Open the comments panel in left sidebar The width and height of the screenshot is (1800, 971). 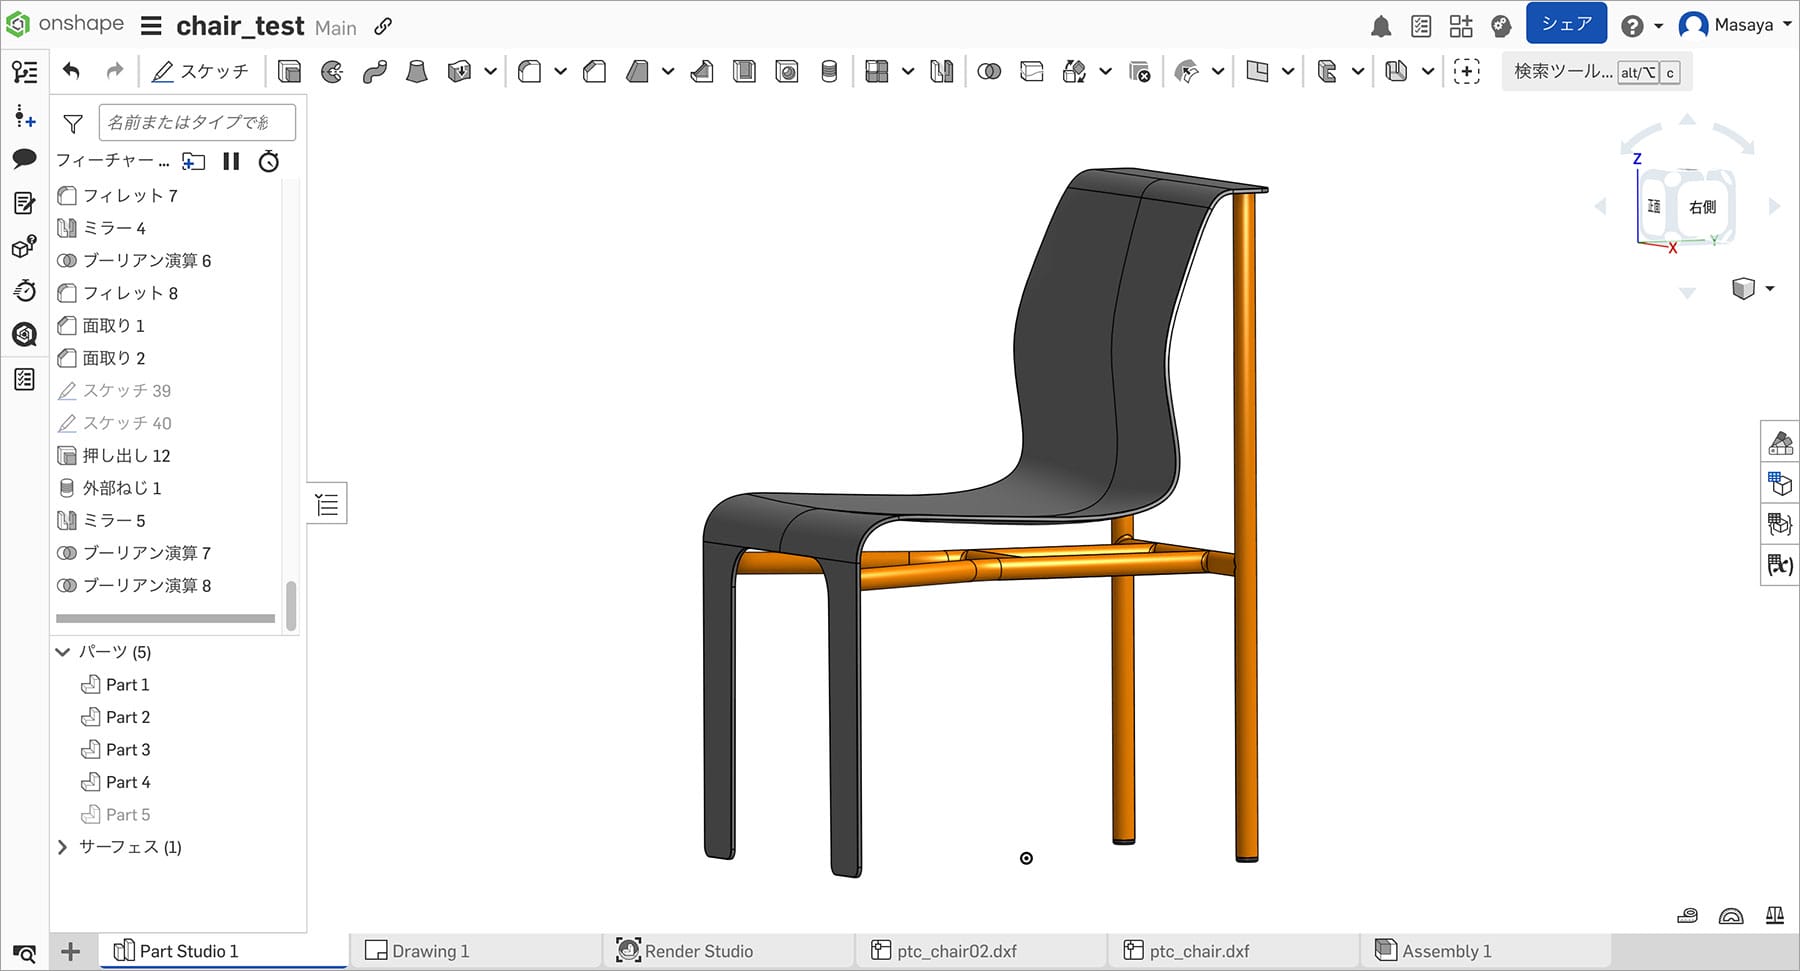tap(24, 159)
